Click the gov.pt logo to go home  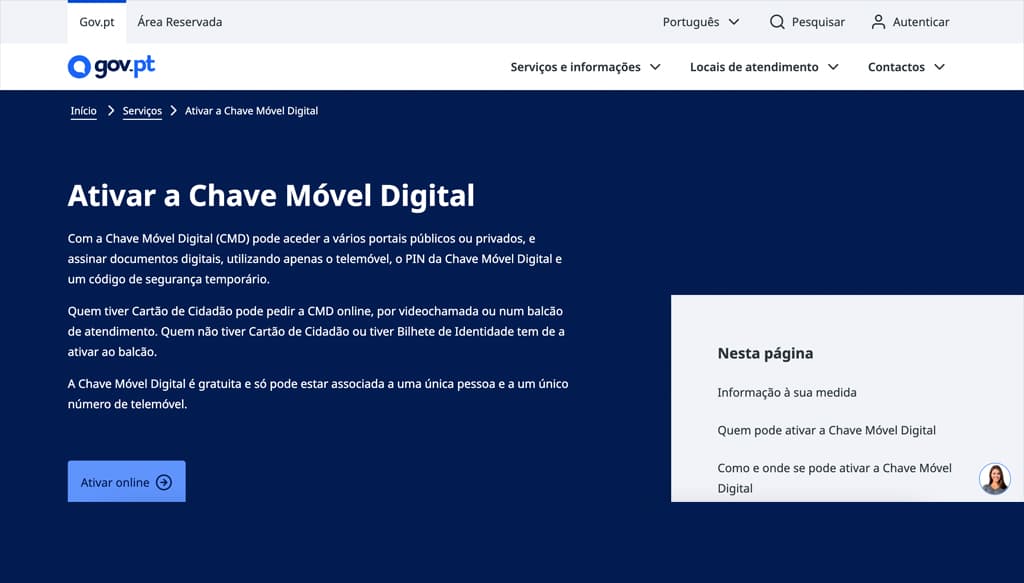[x=110, y=66]
